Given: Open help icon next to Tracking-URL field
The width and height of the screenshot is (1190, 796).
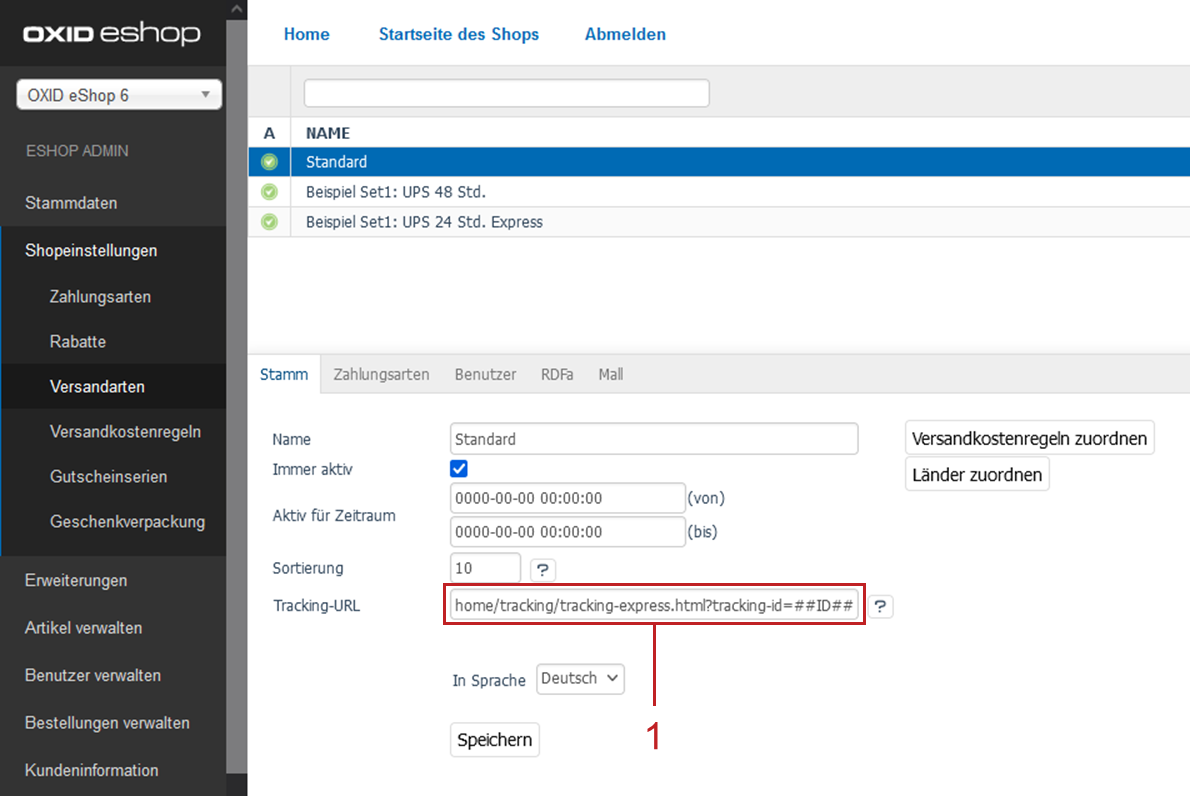Looking at the screenshot, I should coord(880,607).
